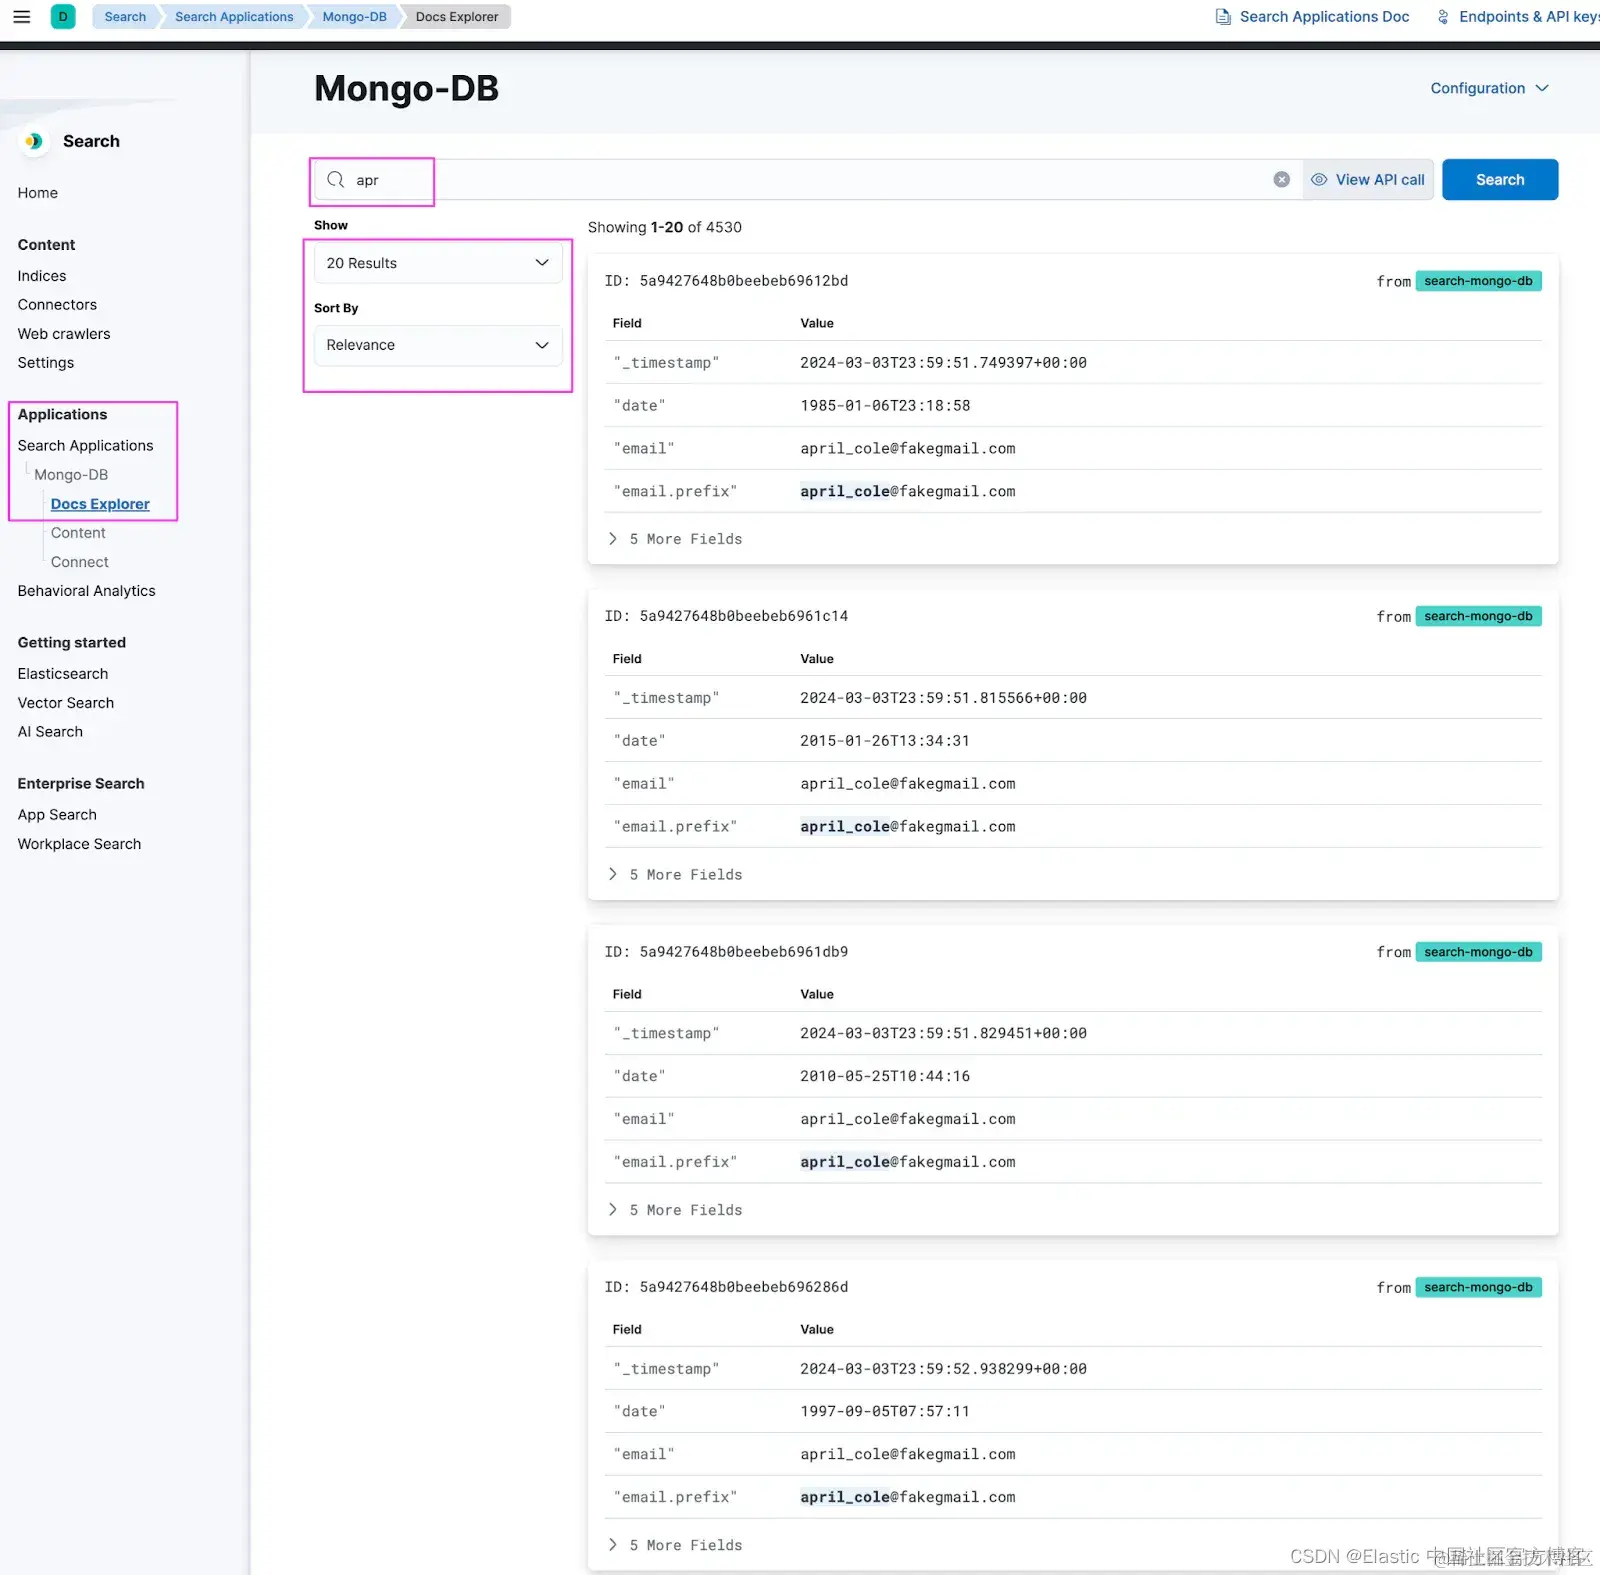Open Settings in sidebar
Viewport: 1600px width, 1575px height.
(46, 363)
